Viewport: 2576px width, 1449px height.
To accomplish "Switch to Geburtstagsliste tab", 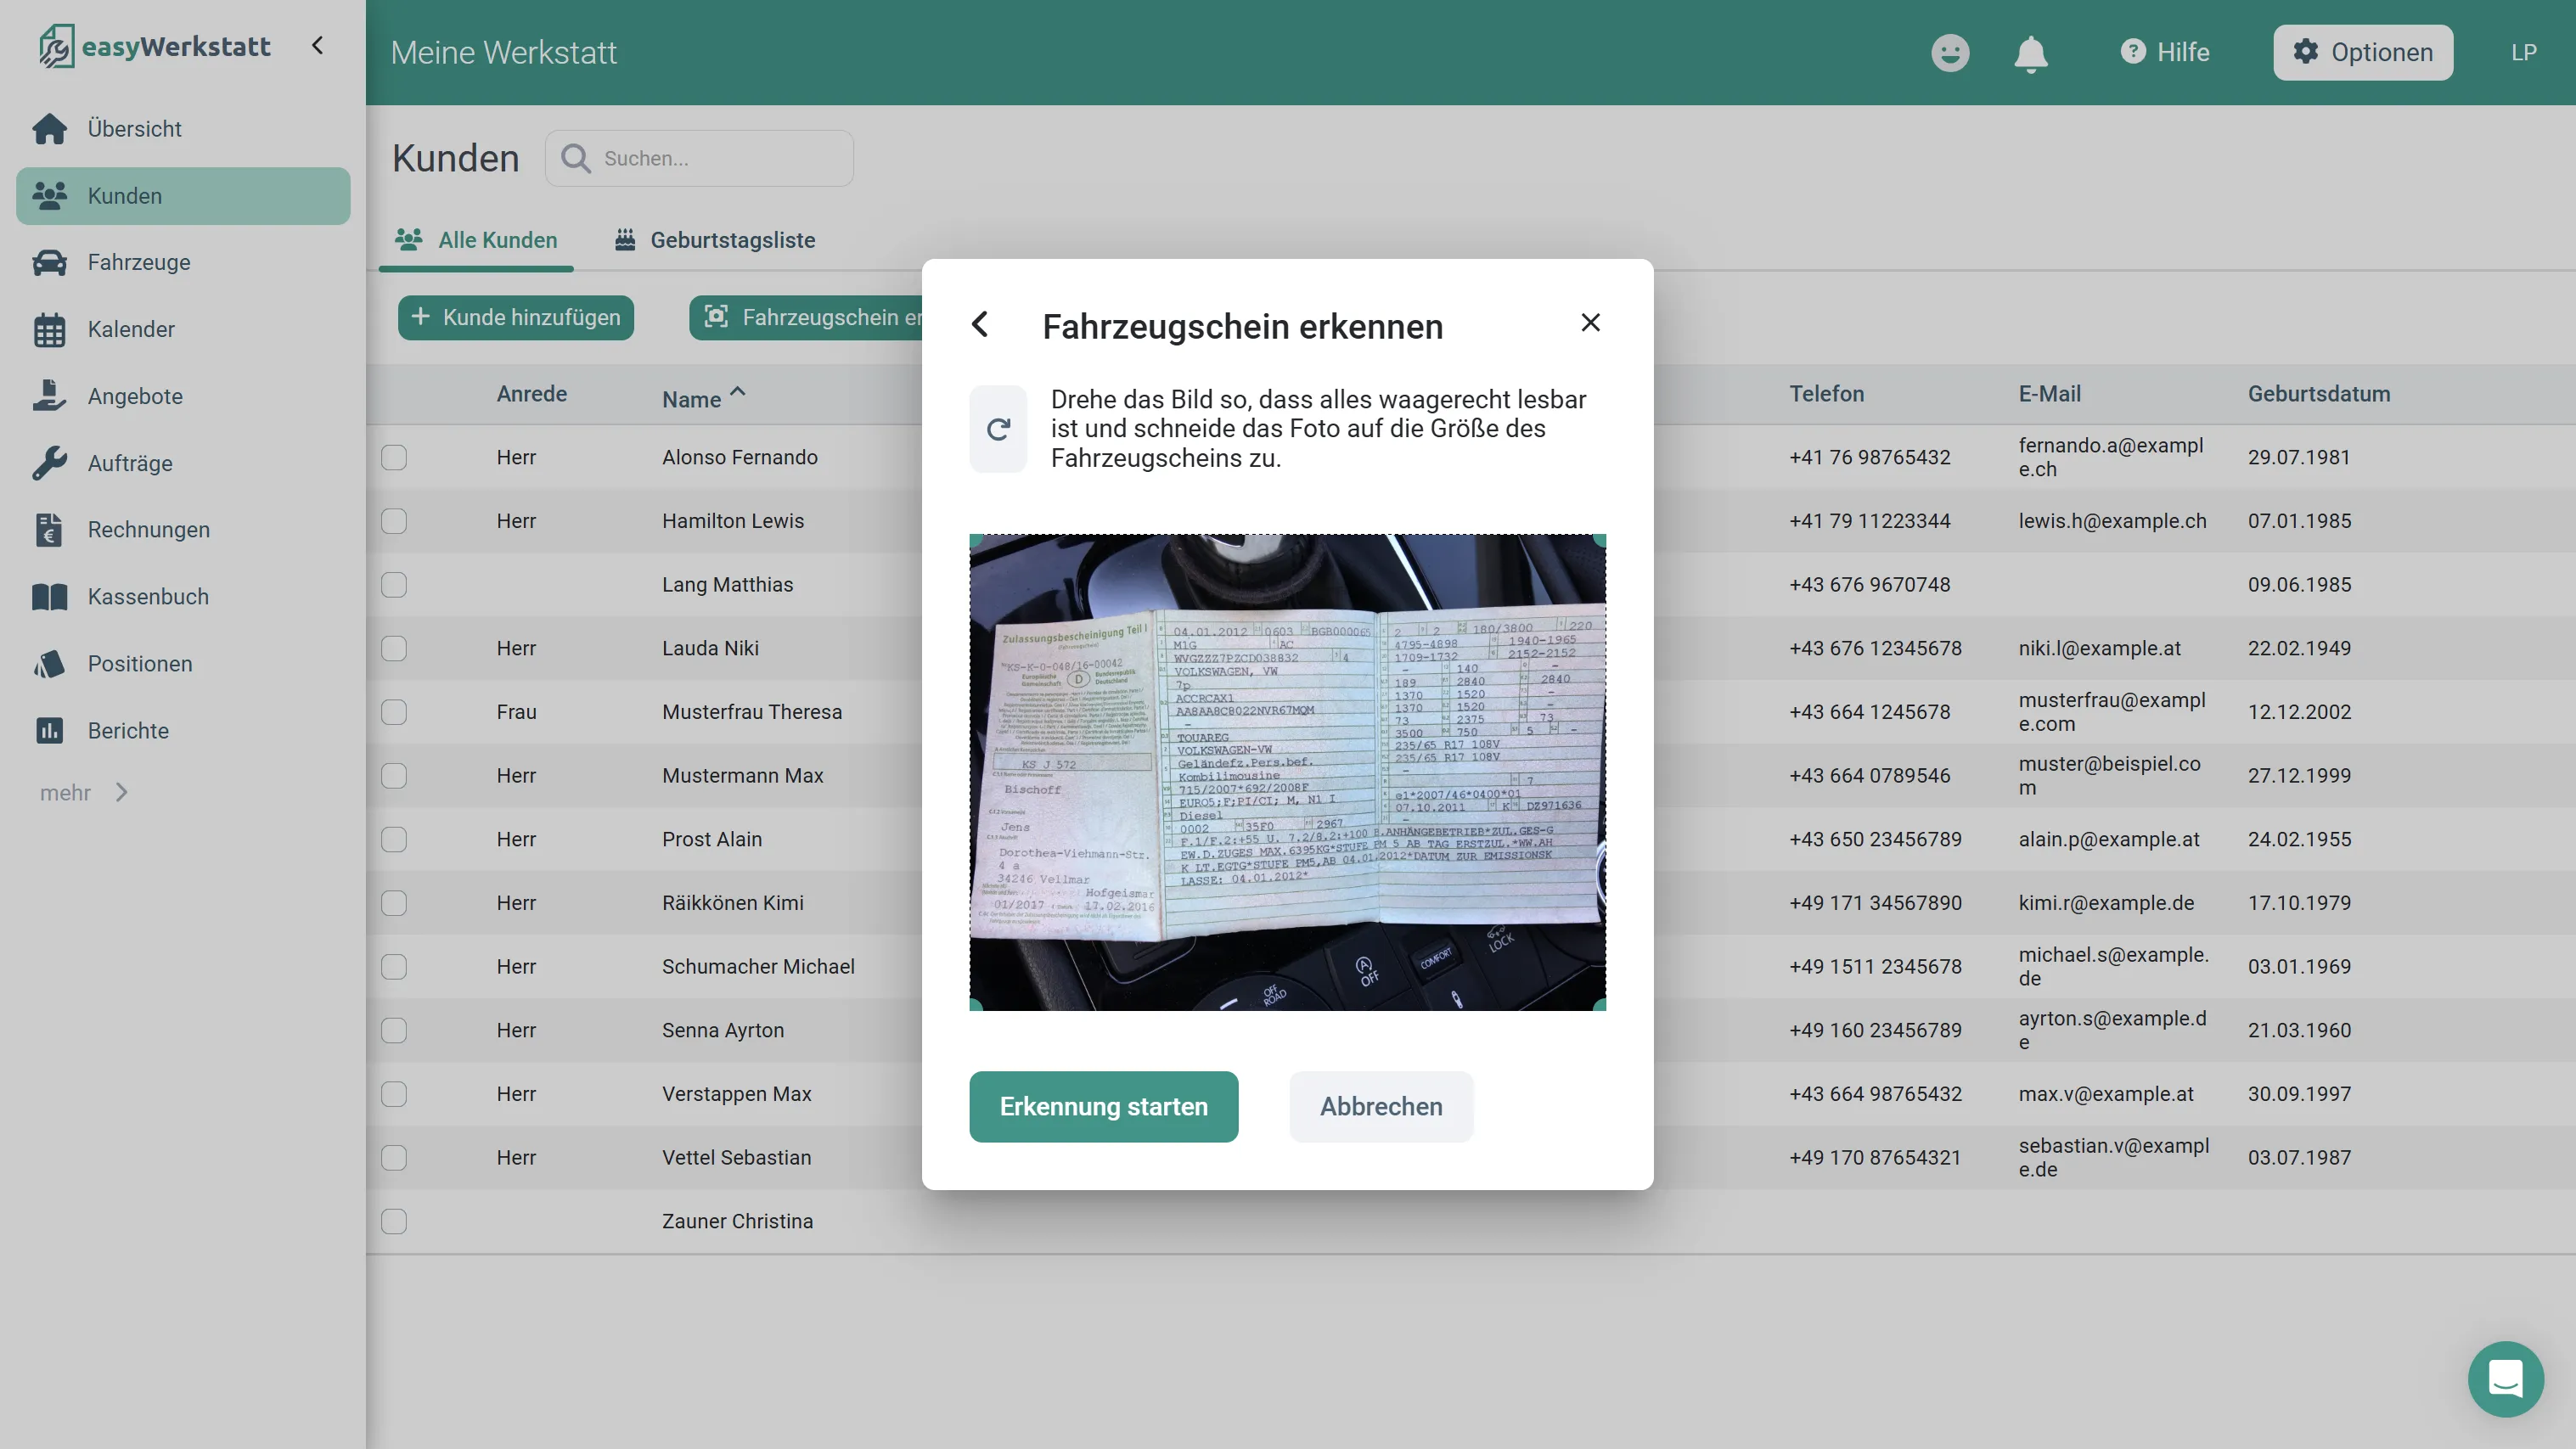I will click(714, 240).
